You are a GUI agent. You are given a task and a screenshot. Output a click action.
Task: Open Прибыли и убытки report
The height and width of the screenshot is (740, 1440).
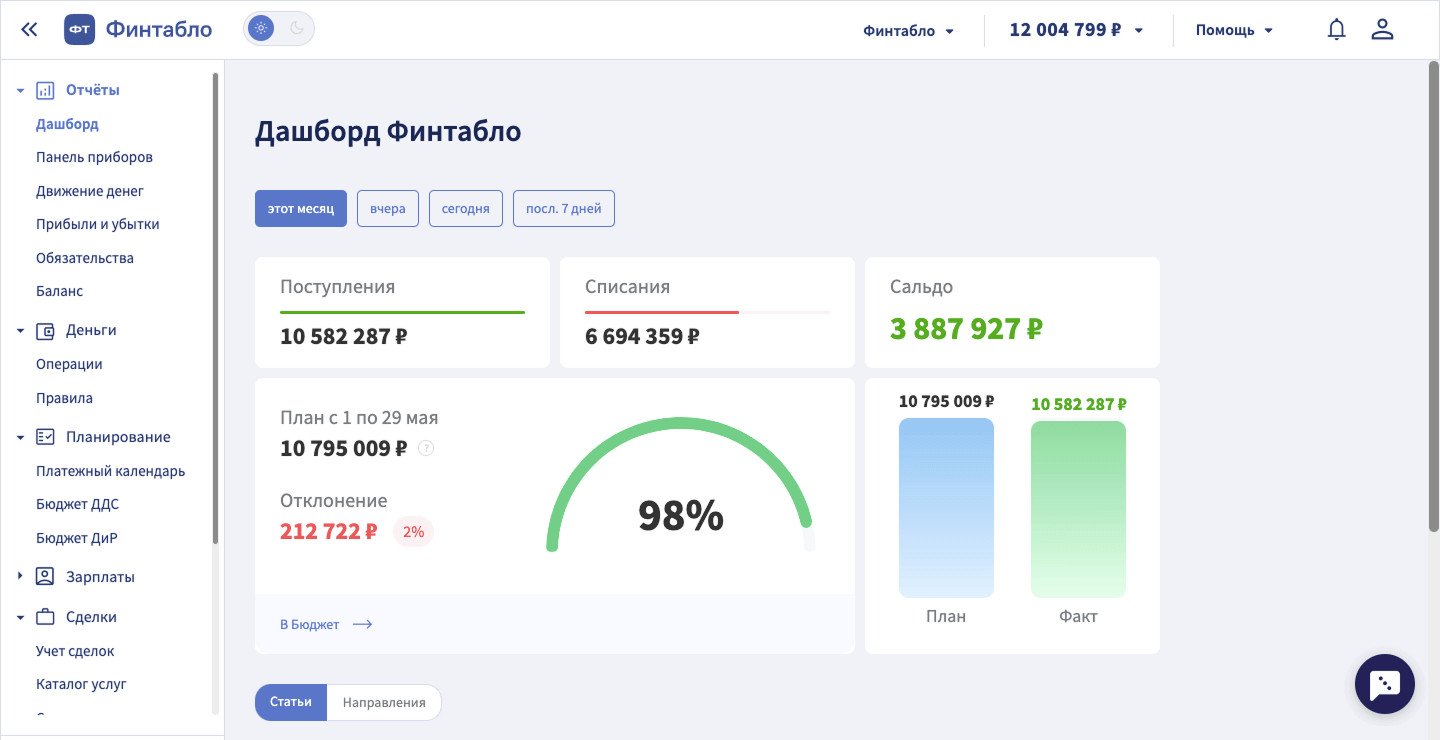pos(98,224)
